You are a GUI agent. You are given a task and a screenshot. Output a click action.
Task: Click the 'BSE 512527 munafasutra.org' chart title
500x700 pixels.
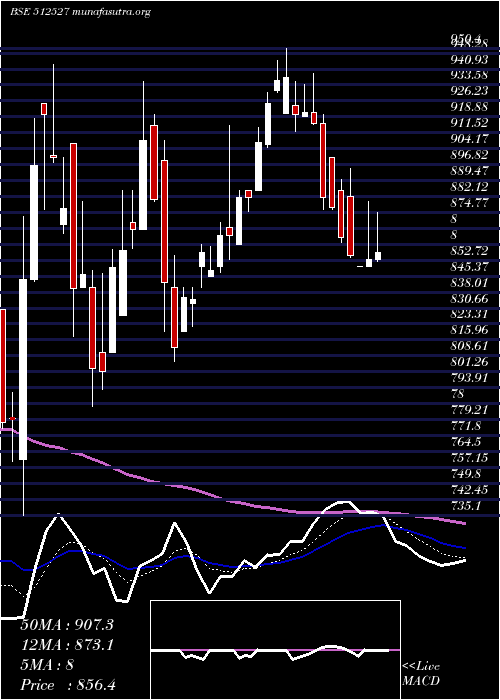click(x=80, y=12)
